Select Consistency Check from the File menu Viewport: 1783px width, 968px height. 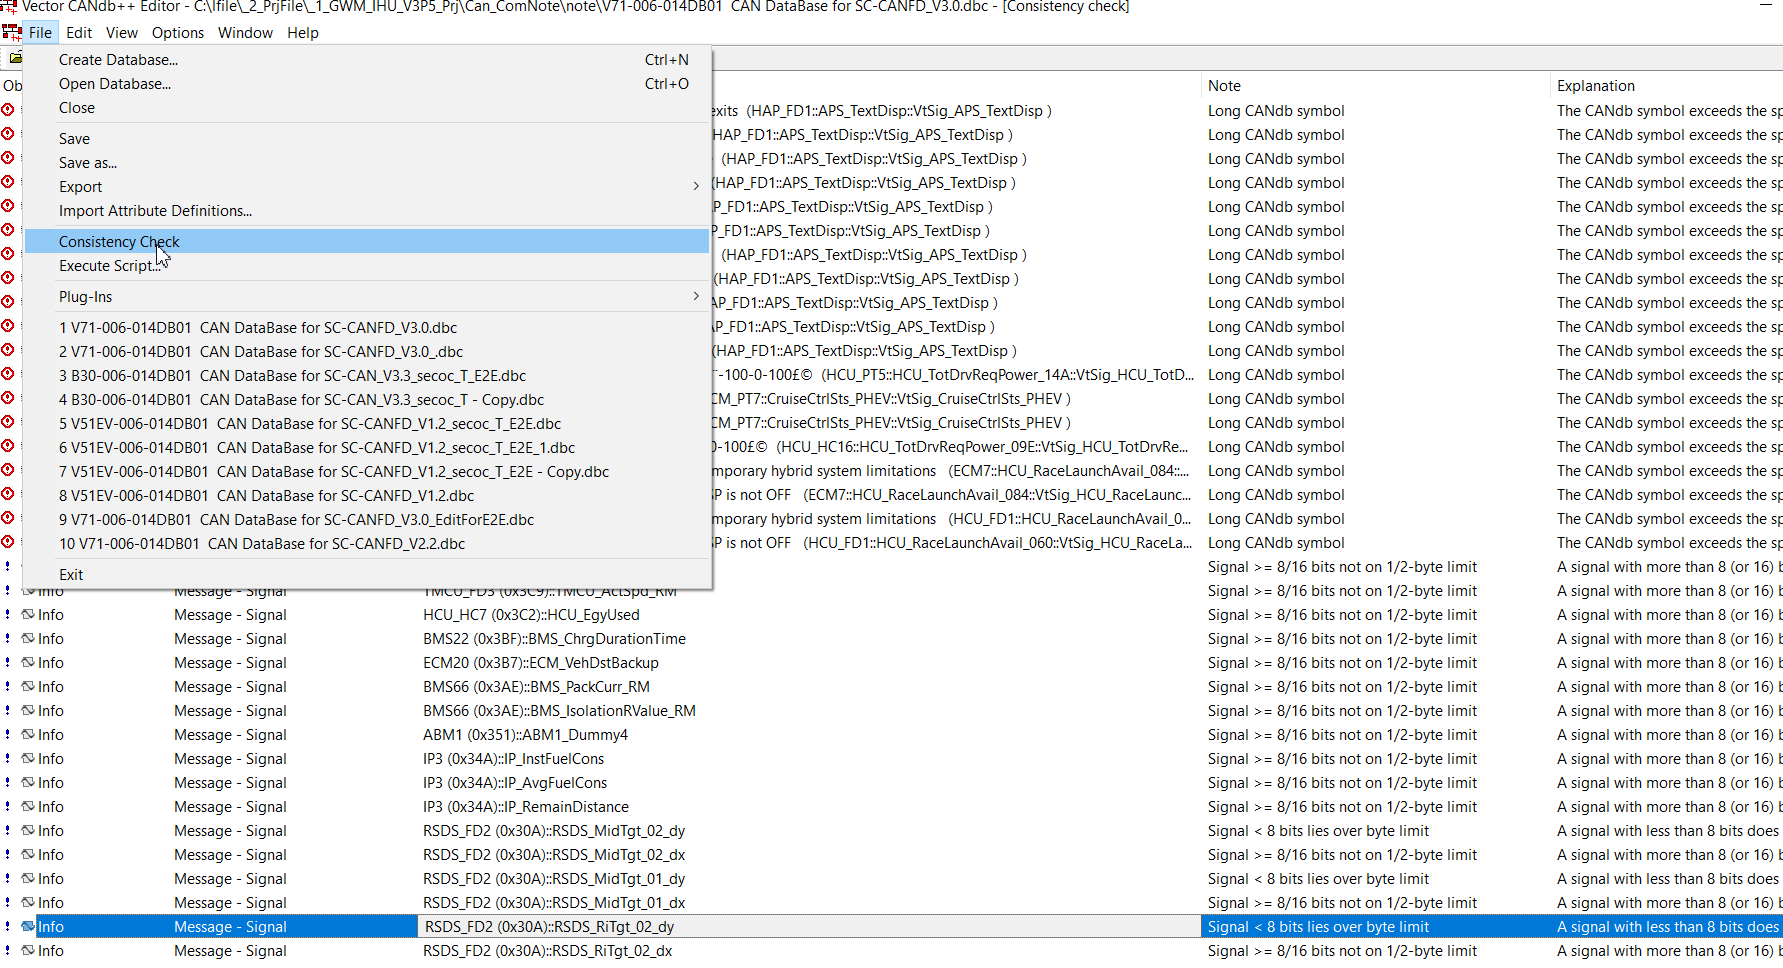pos(119,241)
